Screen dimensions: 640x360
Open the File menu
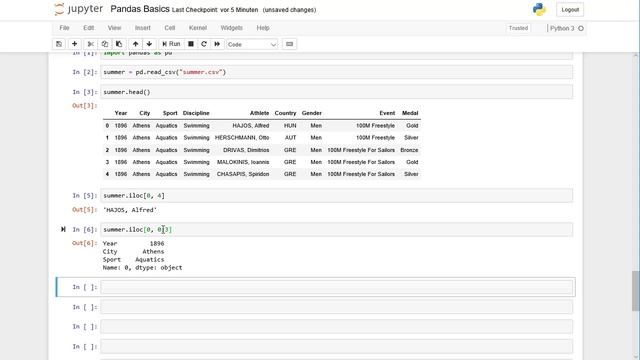click(x=64, y=28)
